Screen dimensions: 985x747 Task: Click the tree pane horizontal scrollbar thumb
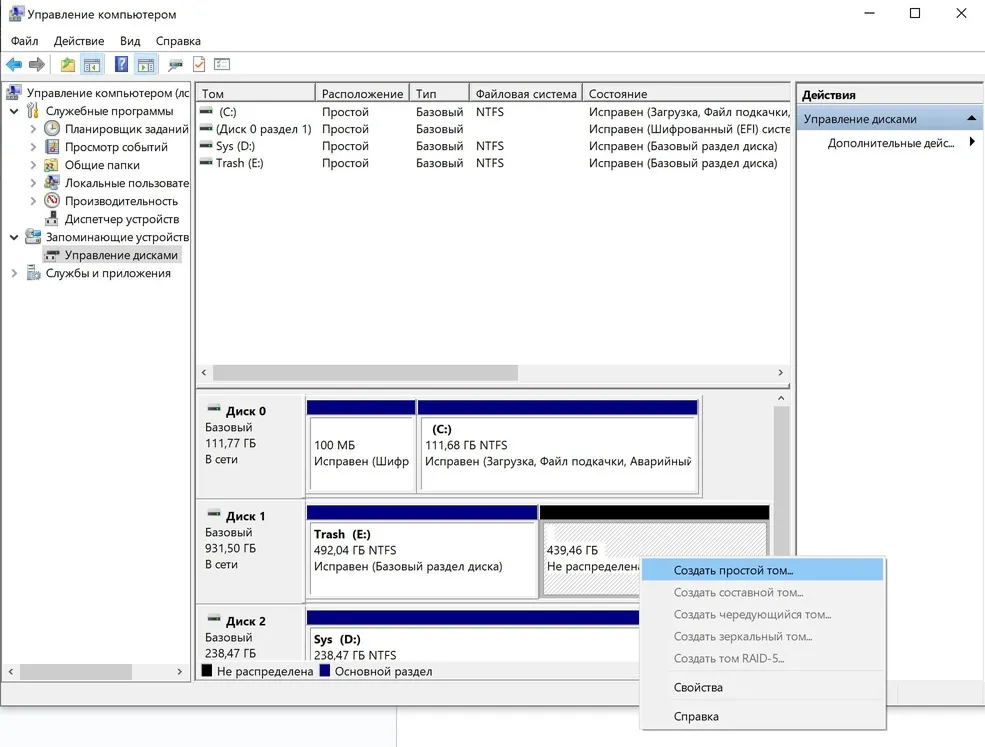coord(76,672)
